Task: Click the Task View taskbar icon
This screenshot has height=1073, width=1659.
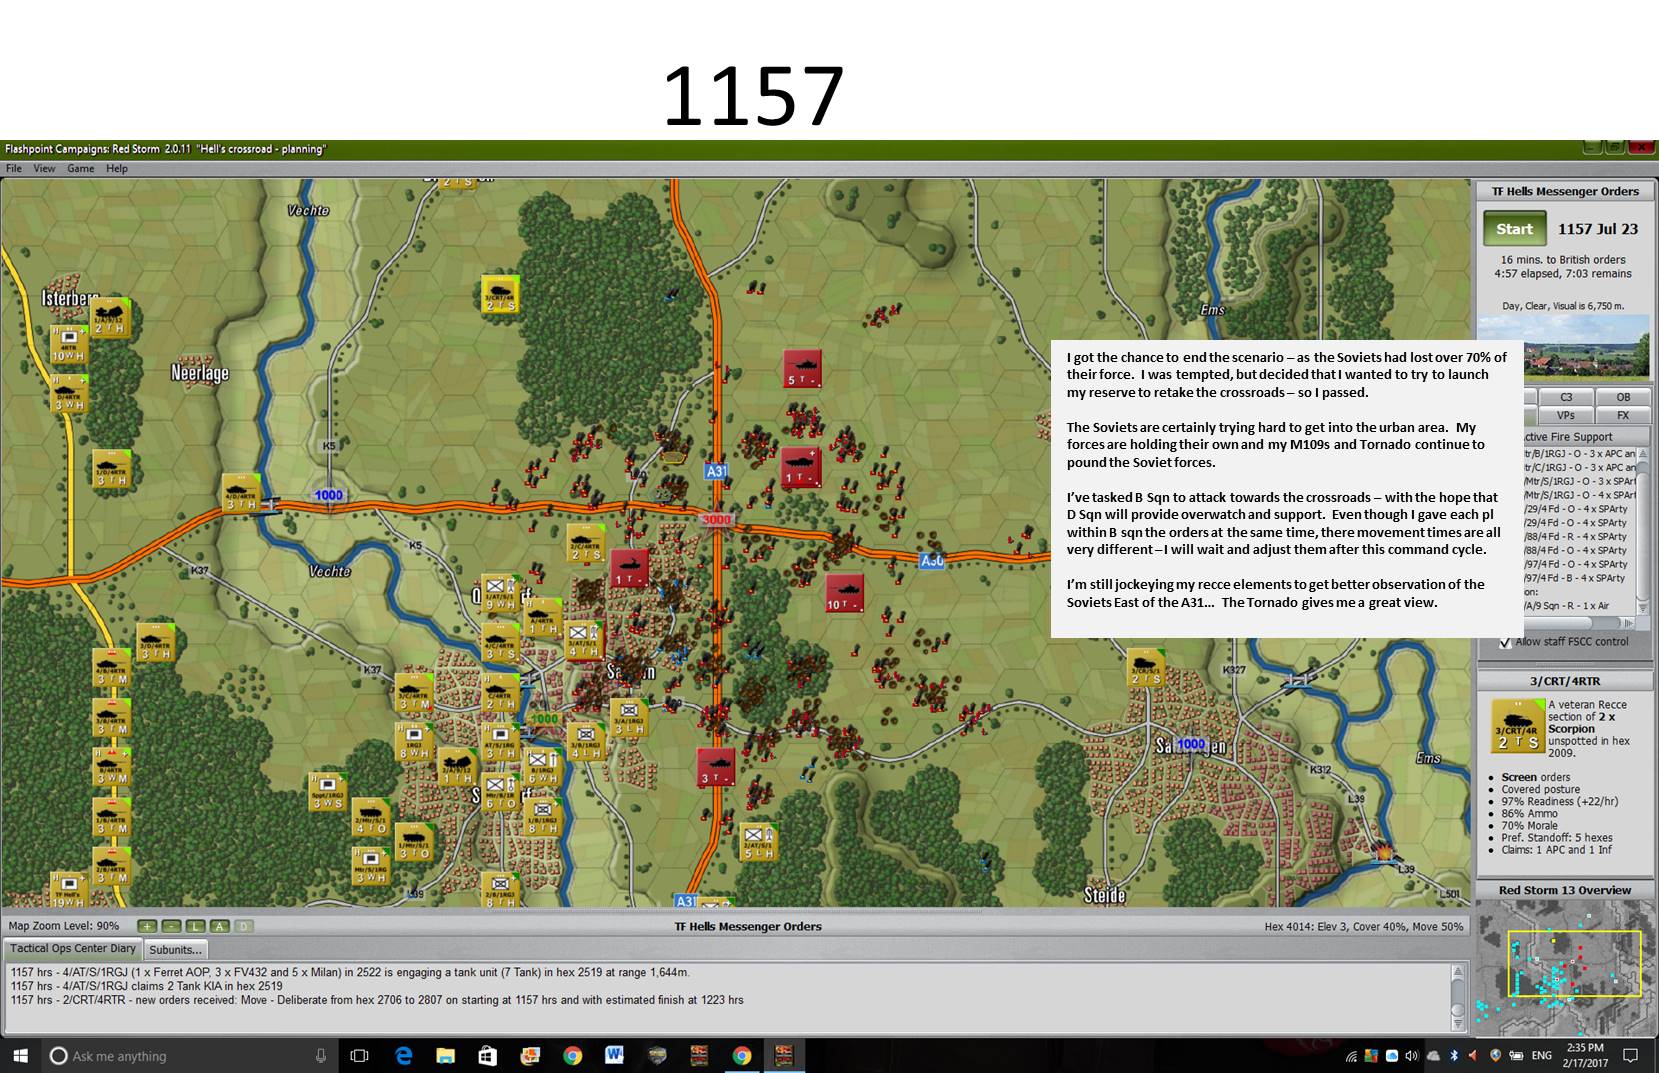Action: coord(360,1055)
